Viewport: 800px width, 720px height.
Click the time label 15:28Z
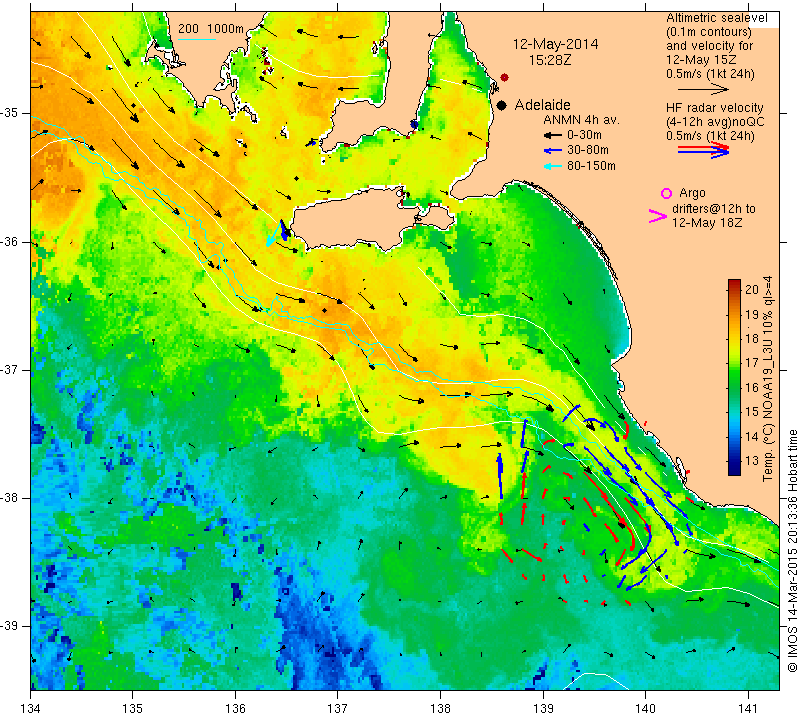(550, 60)
